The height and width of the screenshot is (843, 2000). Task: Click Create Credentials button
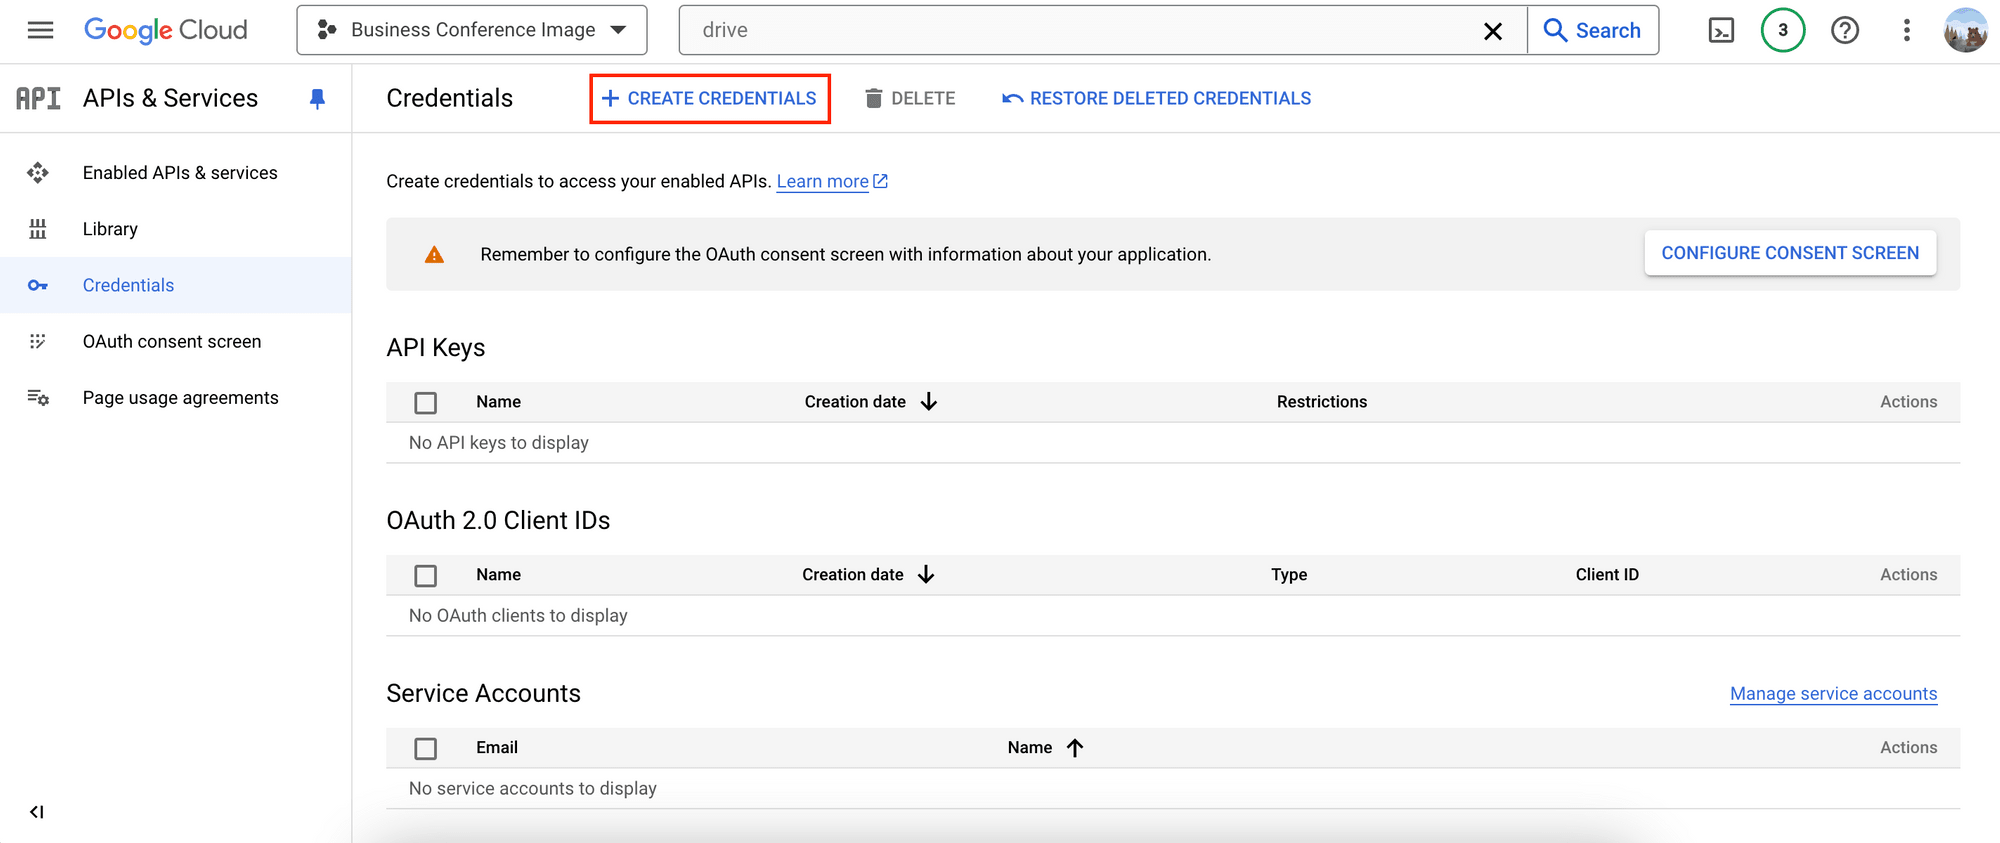709,98
